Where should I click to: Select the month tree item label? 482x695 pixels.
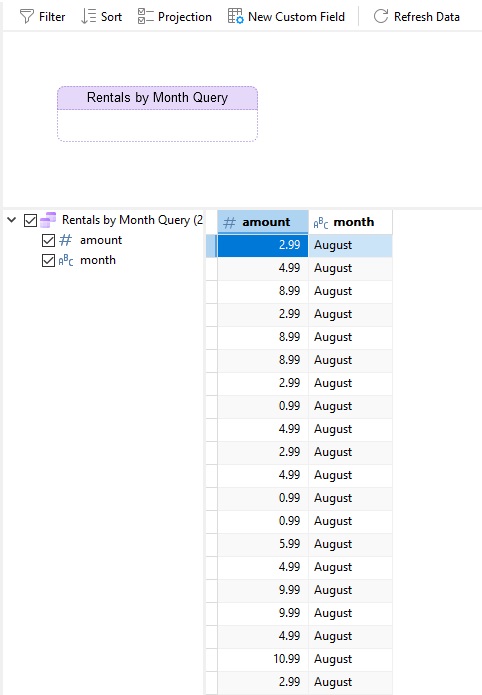pyautogui.click(x=98, y=260)
